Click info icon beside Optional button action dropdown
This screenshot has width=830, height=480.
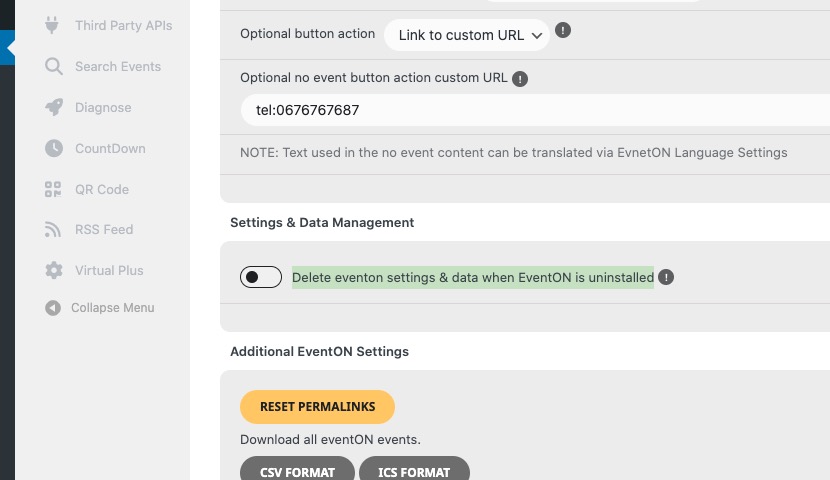tap(563, 31)
